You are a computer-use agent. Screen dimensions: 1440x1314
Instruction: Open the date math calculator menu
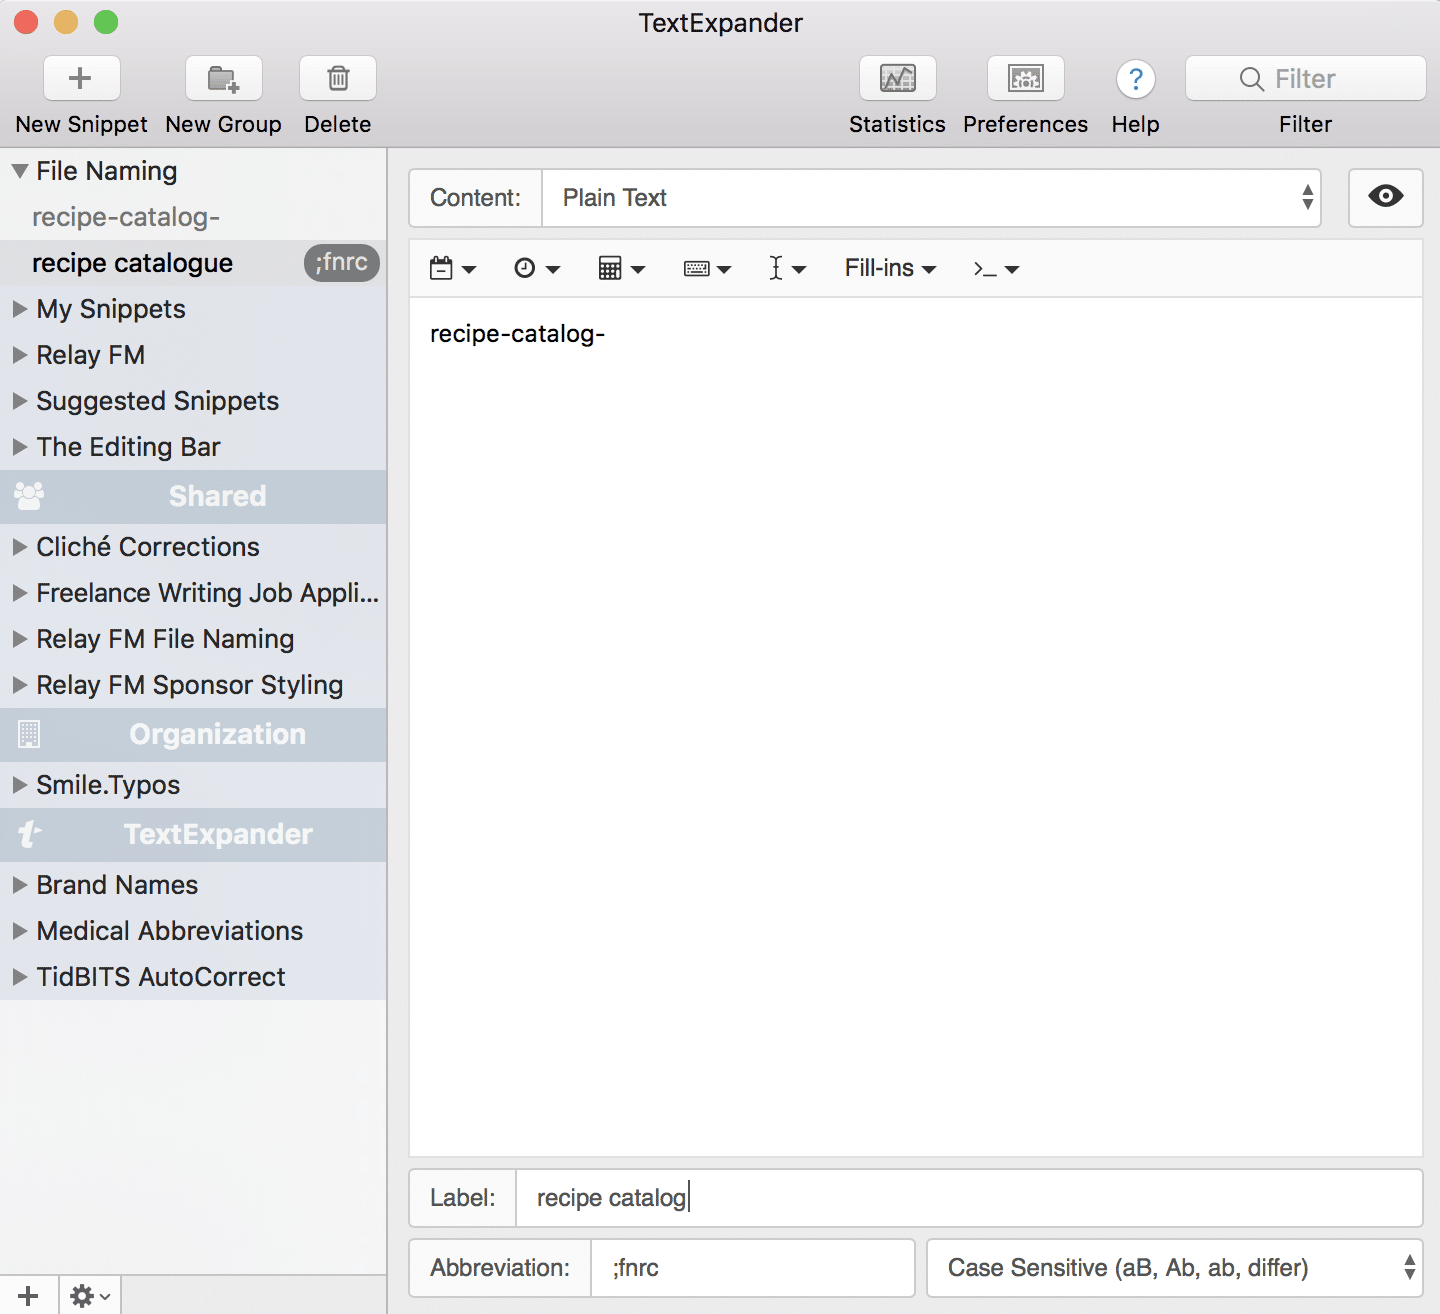pyautogui.click(x=621, y=268)
